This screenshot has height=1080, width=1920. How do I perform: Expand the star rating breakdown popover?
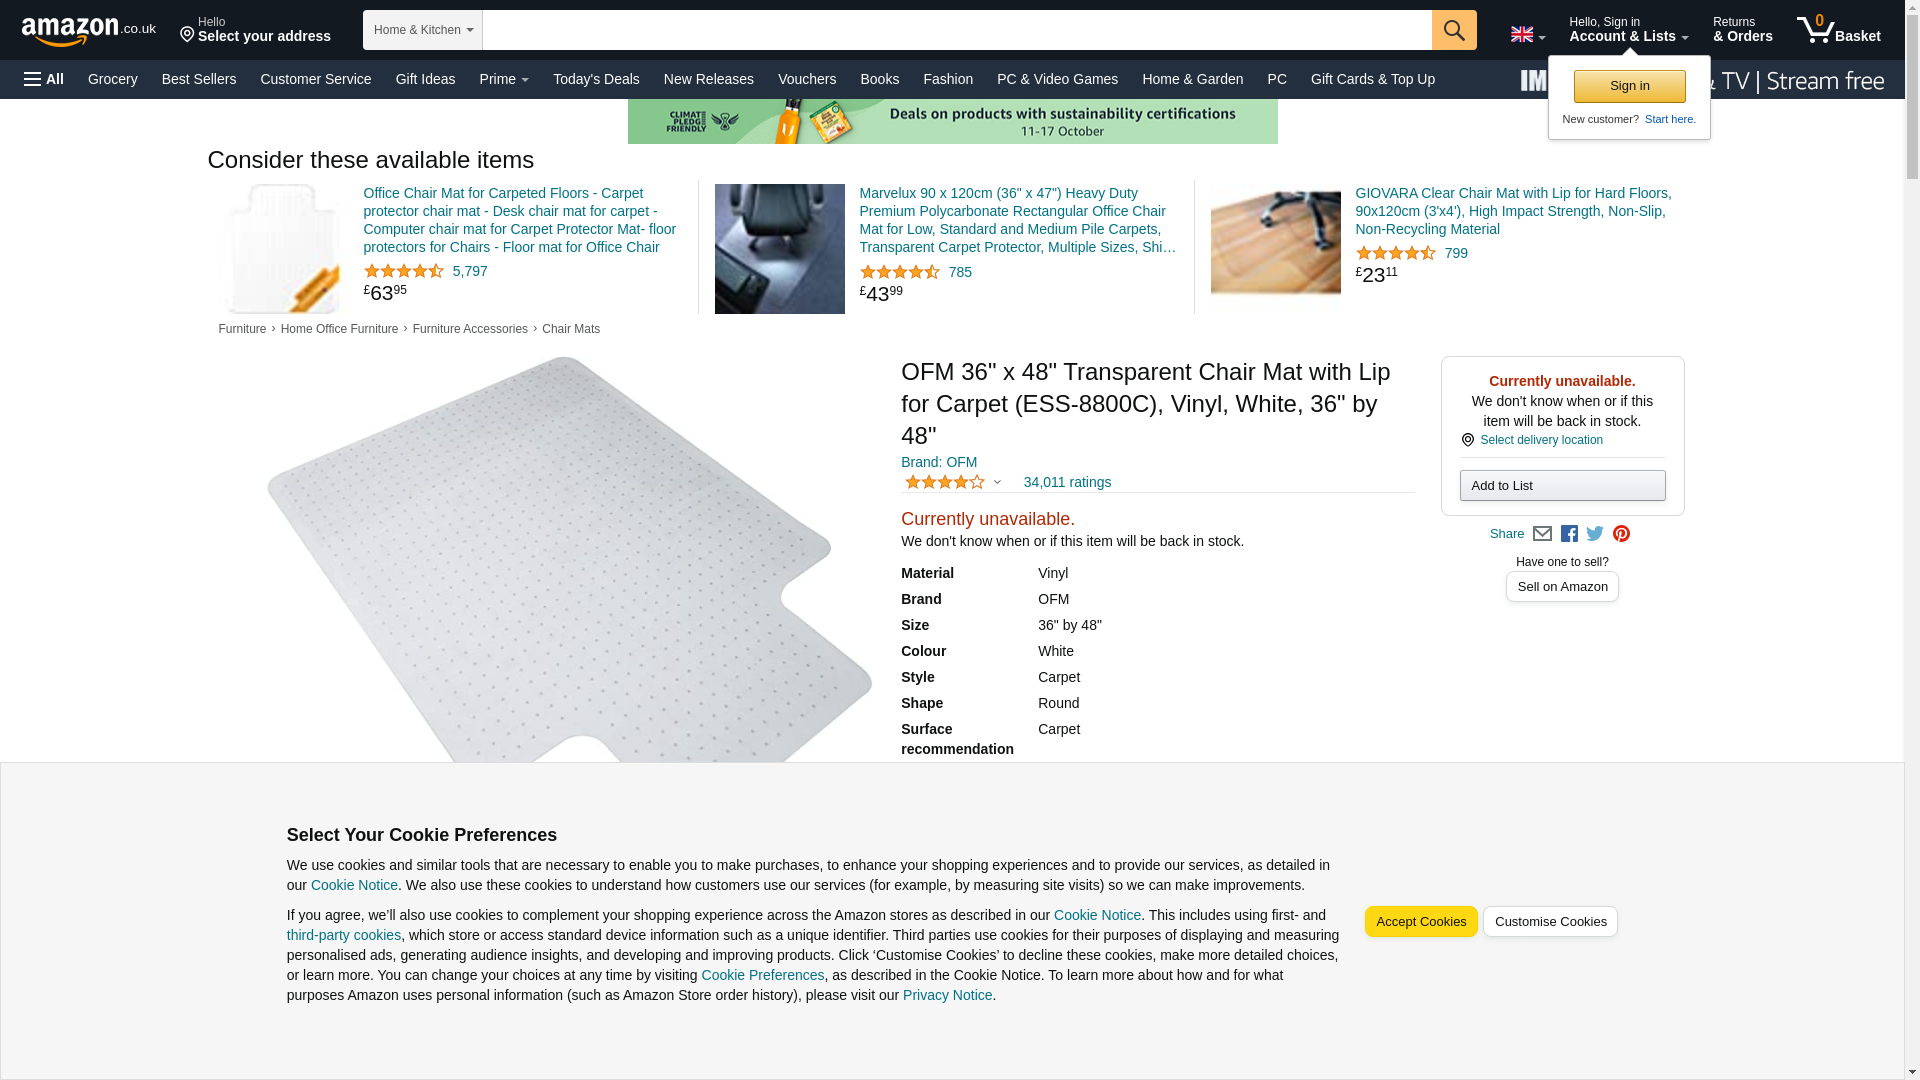952,482
